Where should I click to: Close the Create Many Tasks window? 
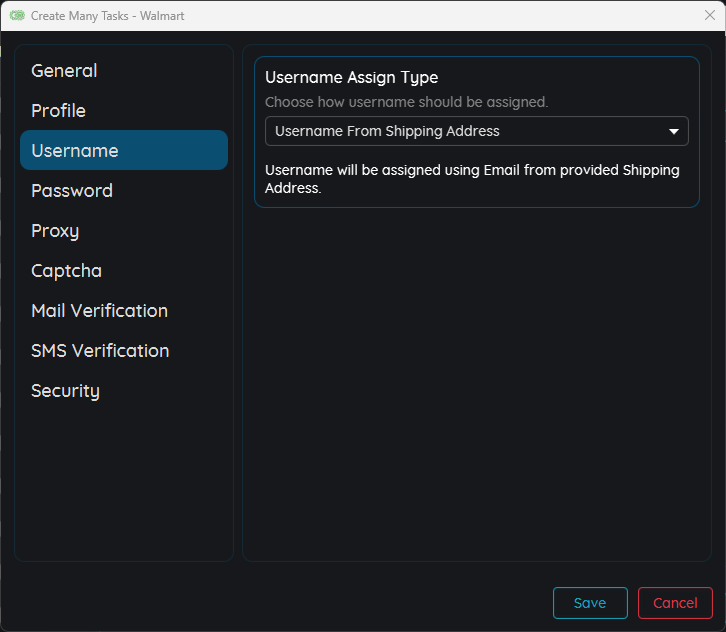pos(709,16)
